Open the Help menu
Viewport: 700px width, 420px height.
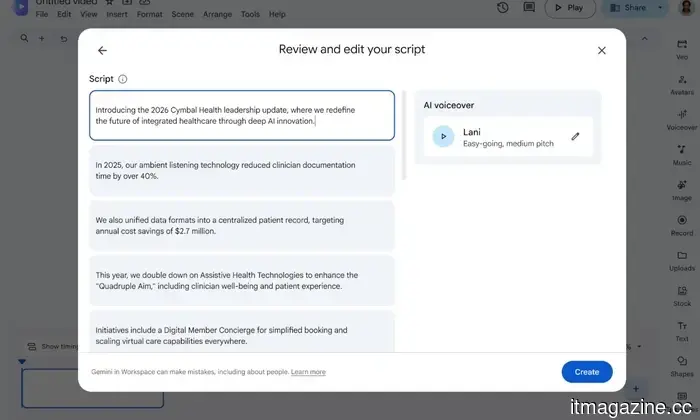(x=277, y=14)
